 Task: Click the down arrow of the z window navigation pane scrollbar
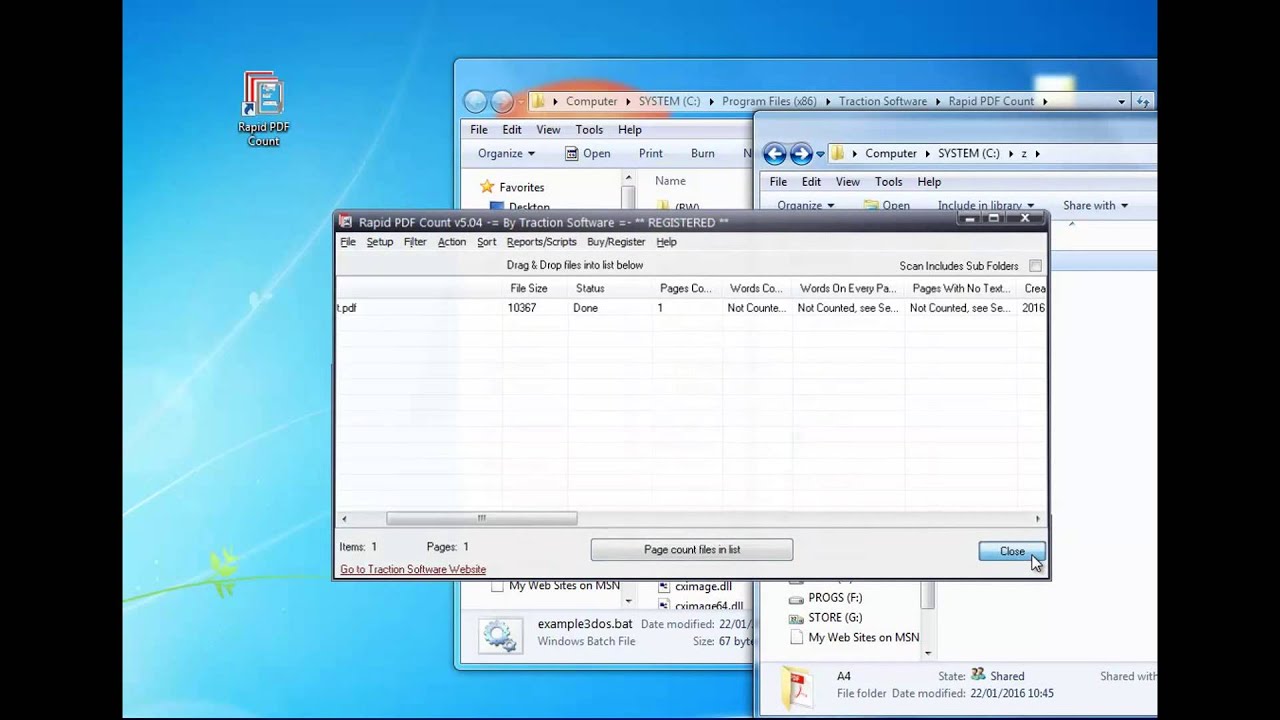(x=928, y=652)
